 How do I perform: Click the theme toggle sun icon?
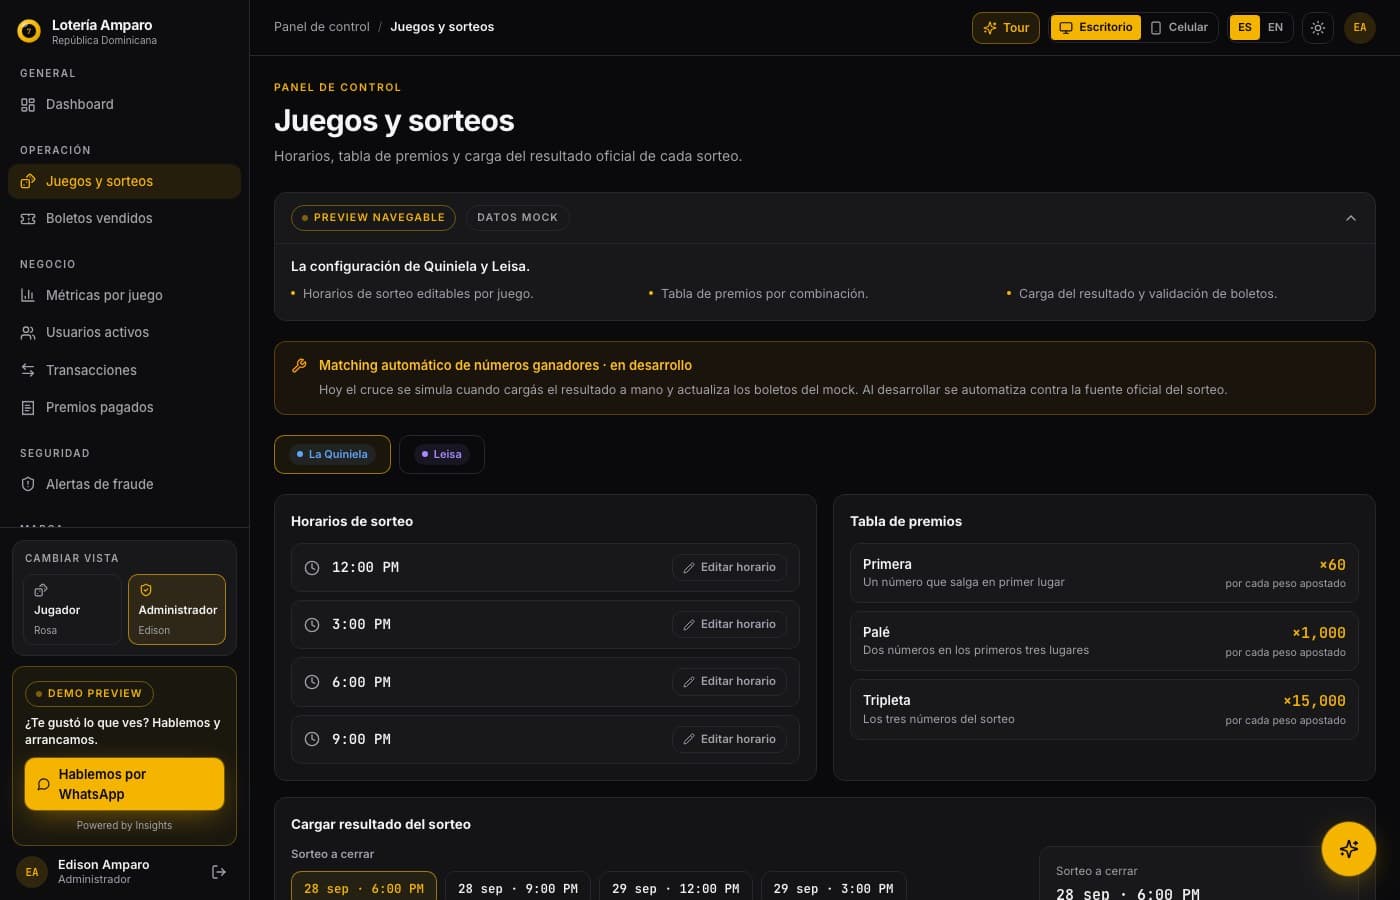tap(1318, 28)
